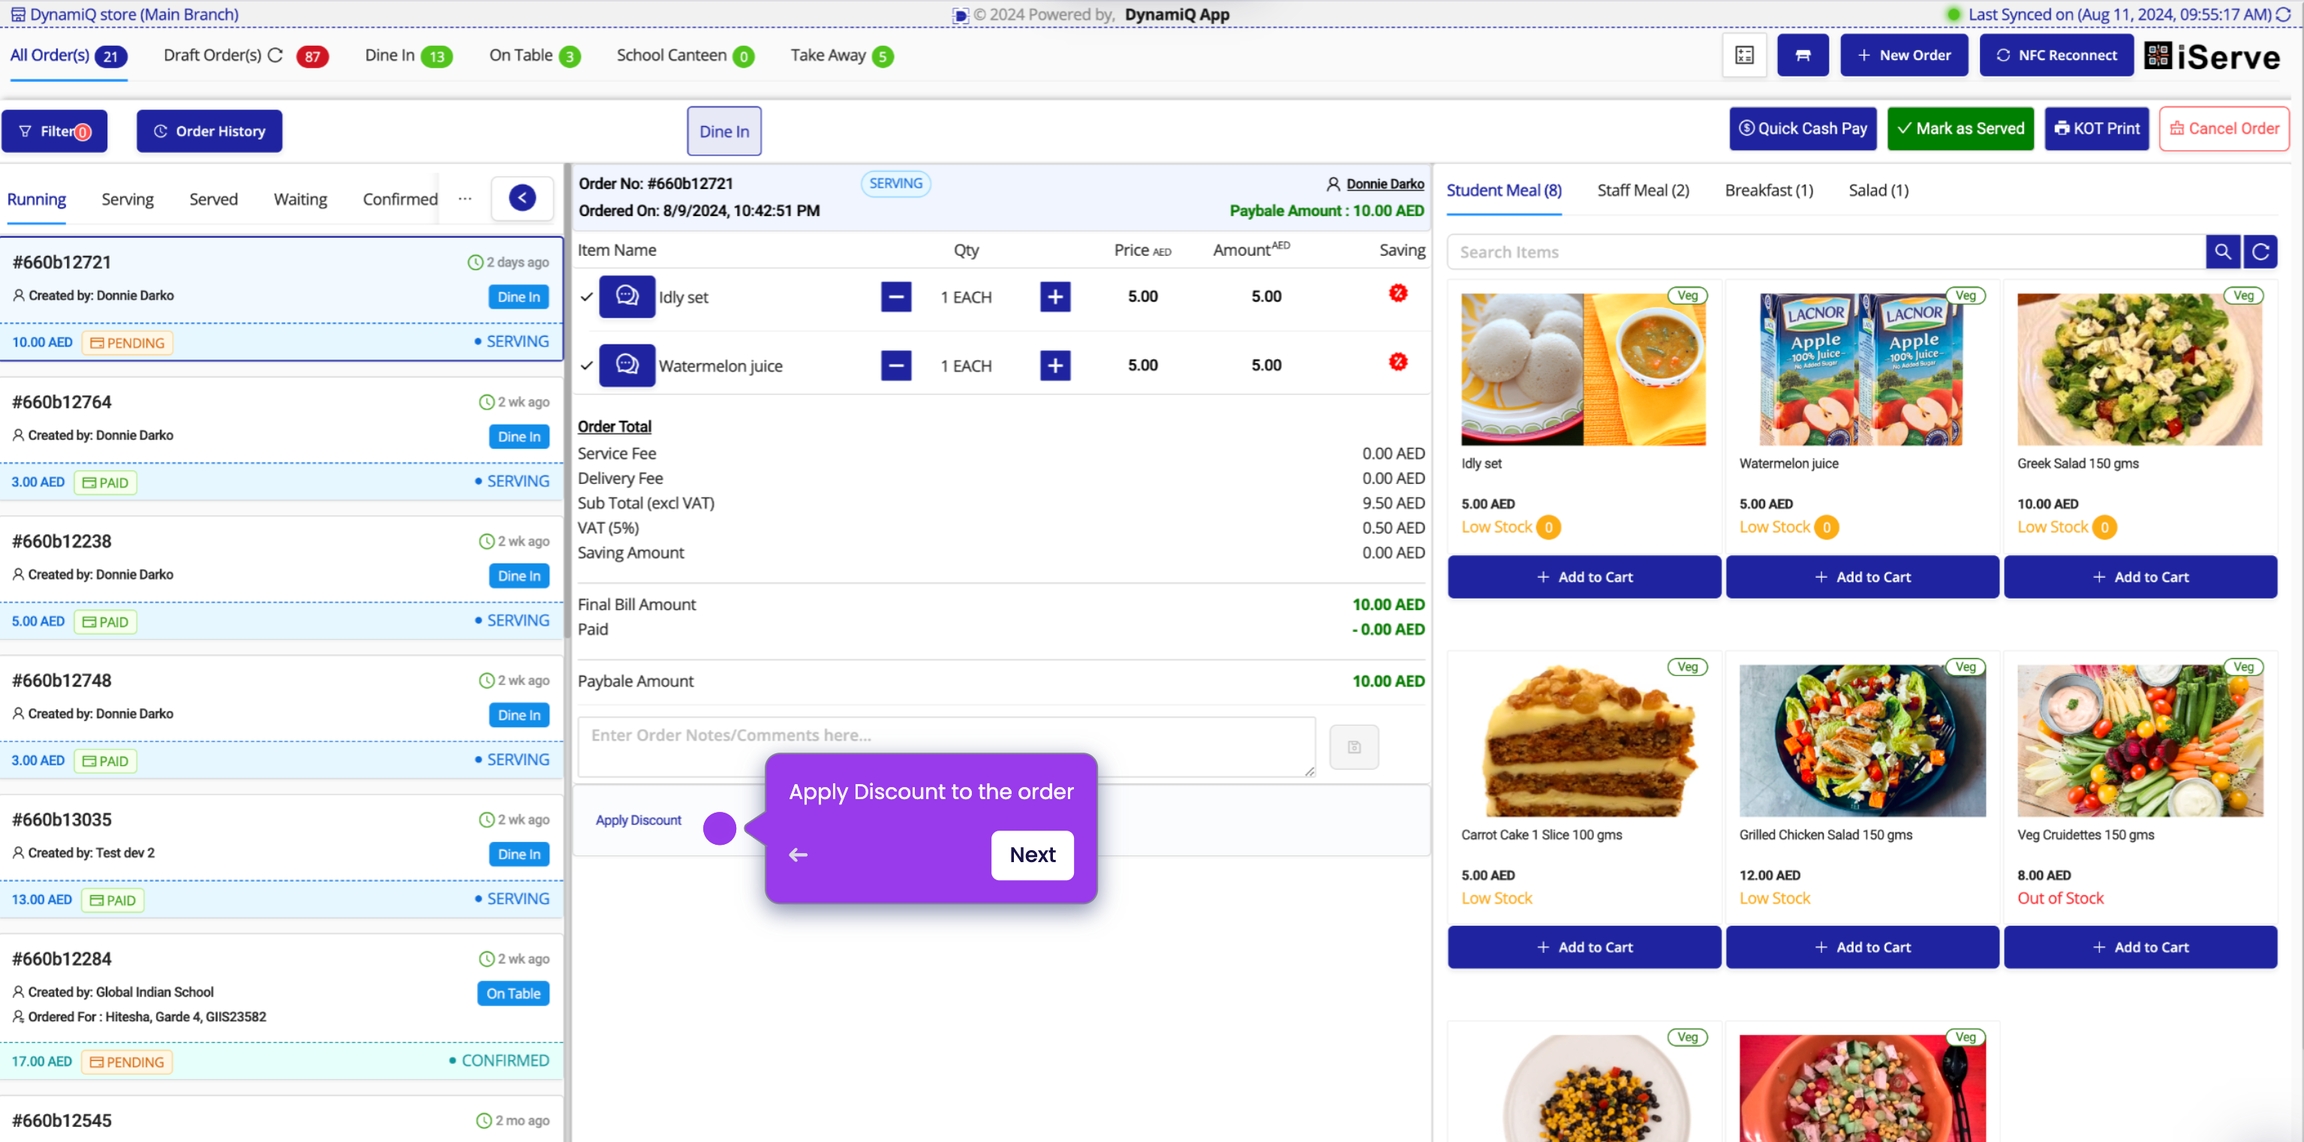
Task: Toggle the checkmark next to Idly set
Action: (x=587, y=297)
